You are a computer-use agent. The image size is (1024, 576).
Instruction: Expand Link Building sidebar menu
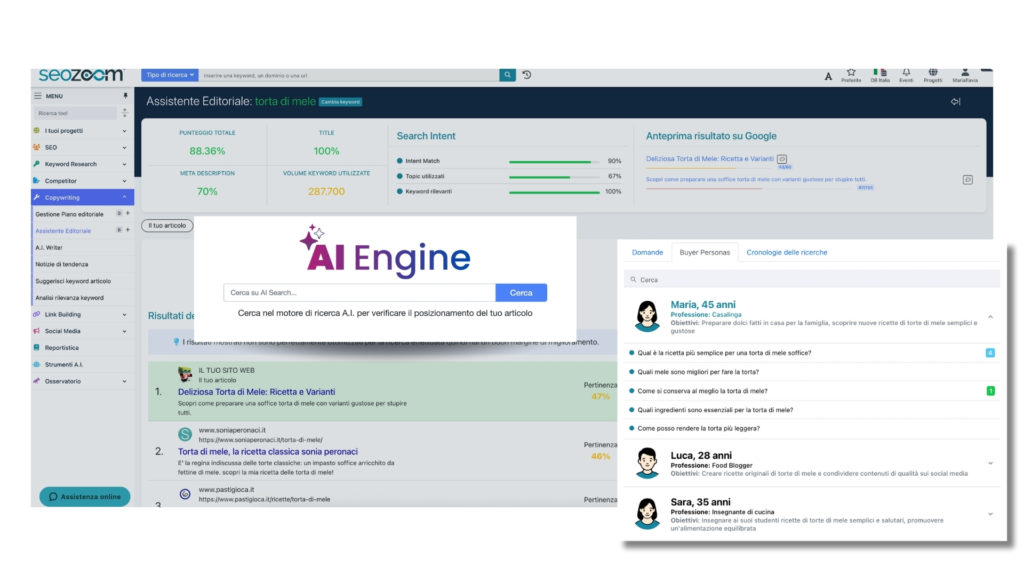tap(81, 314)
